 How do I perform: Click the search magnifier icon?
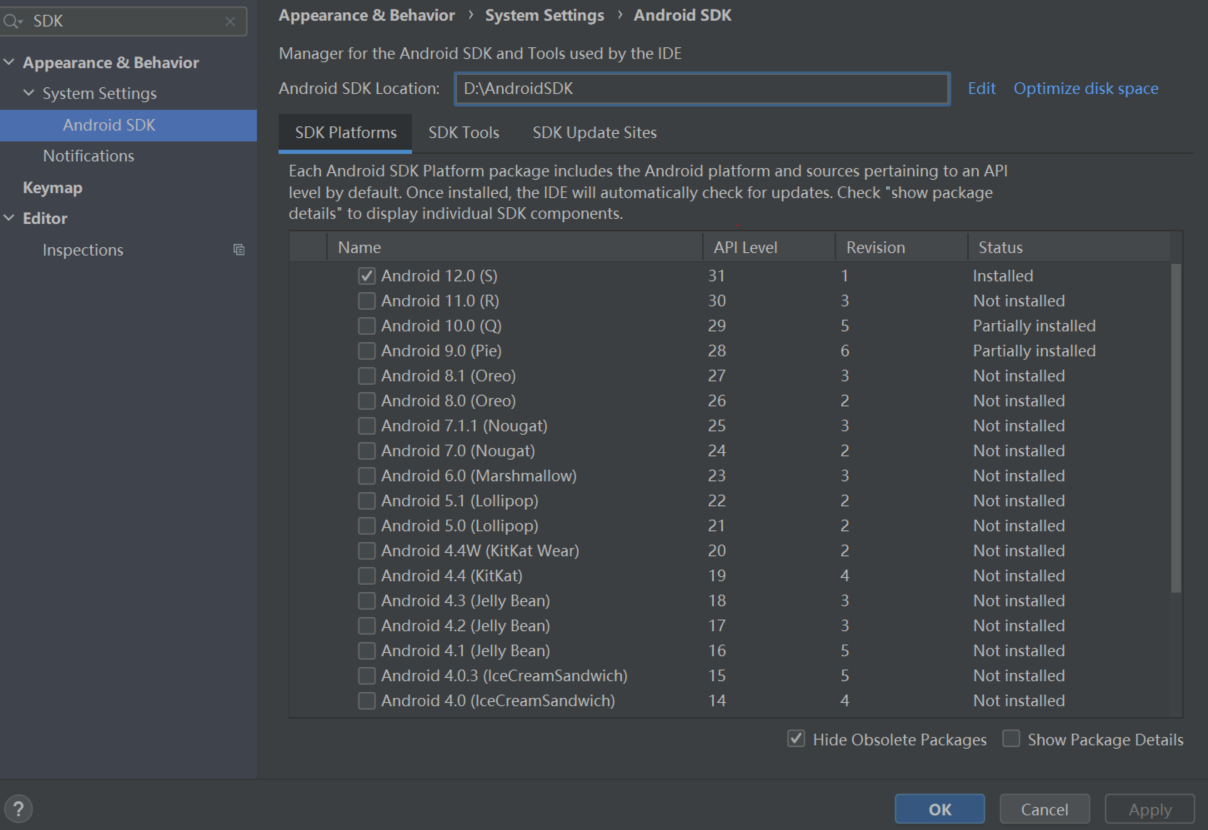point(13,21)
